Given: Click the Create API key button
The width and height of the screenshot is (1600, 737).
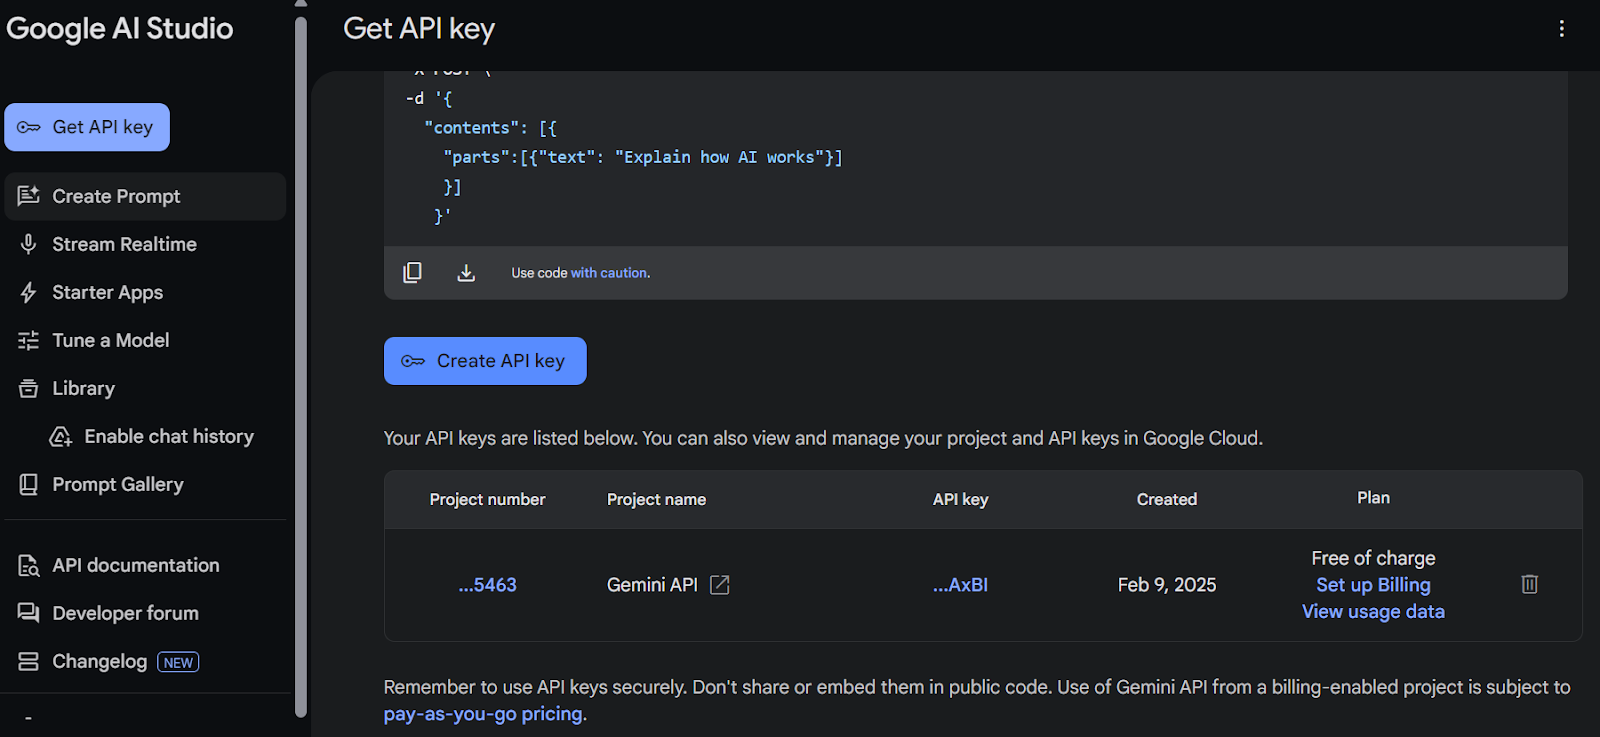Looking at the screenshot, I should pyautogui.click(x=485, y=361).
